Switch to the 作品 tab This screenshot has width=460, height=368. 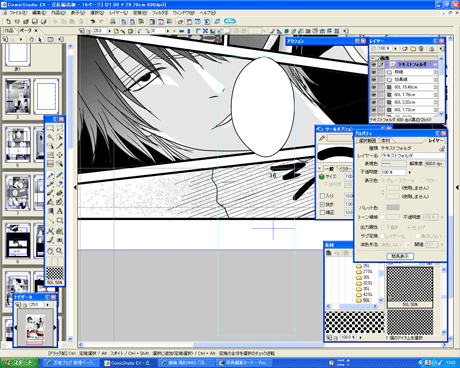(9, 30)
